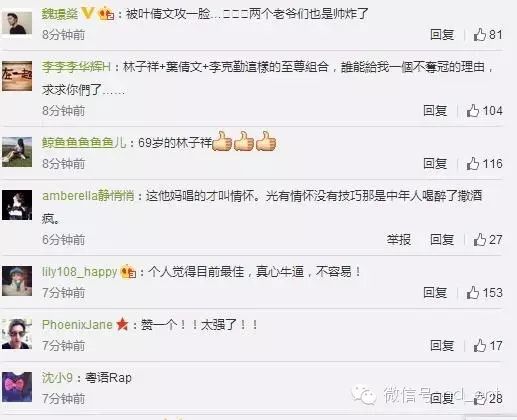Open 李李李华辉H's profile link
Screen dimensions: 517x420
click(x=76, y=67)
